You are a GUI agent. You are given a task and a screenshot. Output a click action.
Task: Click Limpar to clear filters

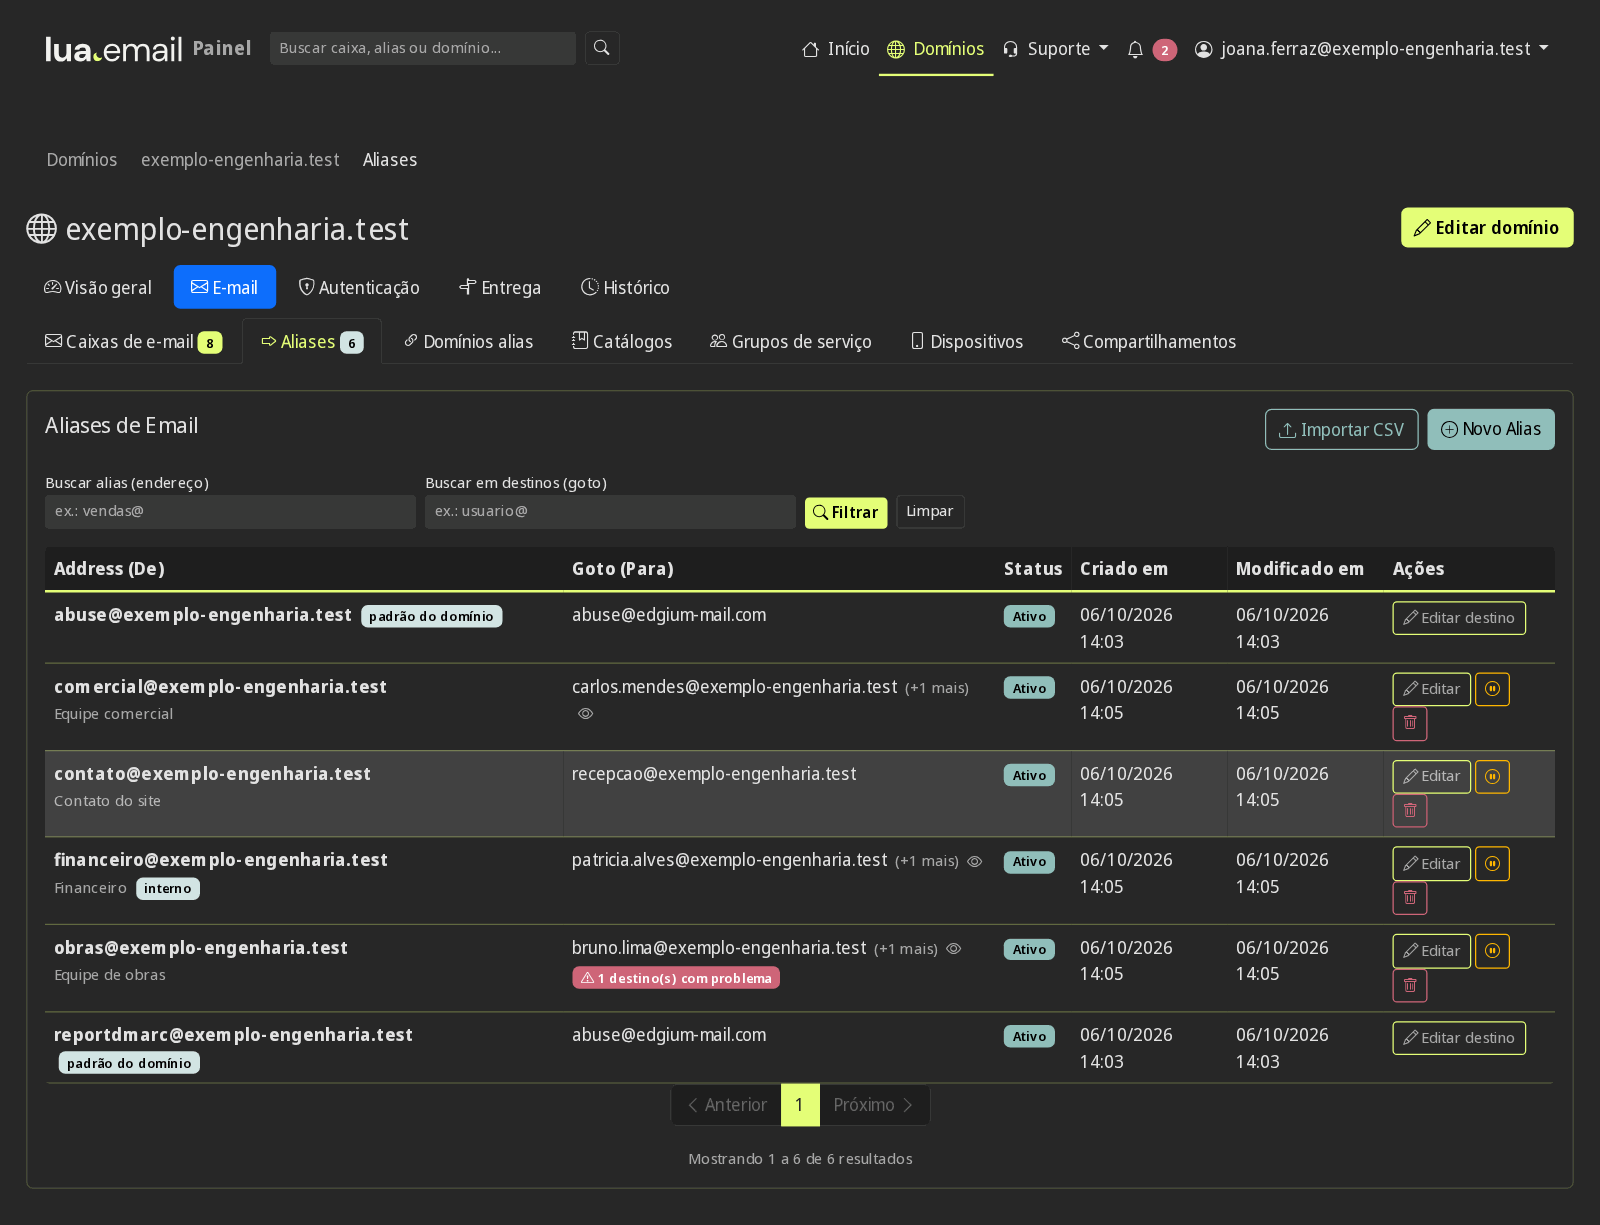click(x=930, y=512)
